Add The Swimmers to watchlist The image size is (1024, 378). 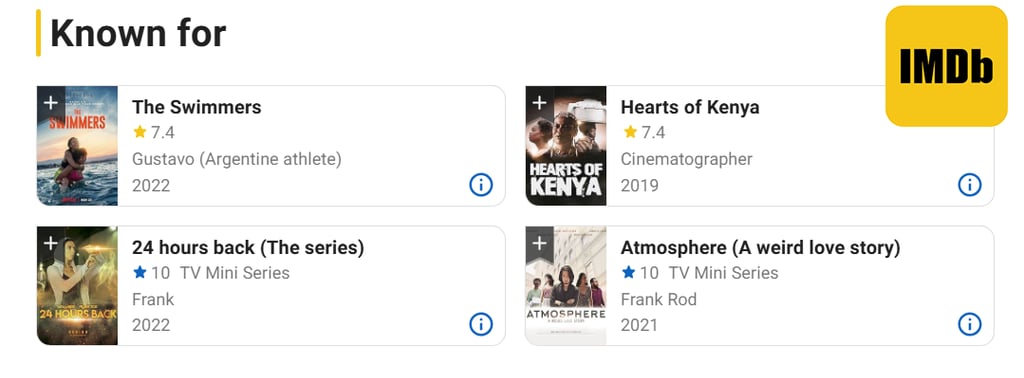50,102
